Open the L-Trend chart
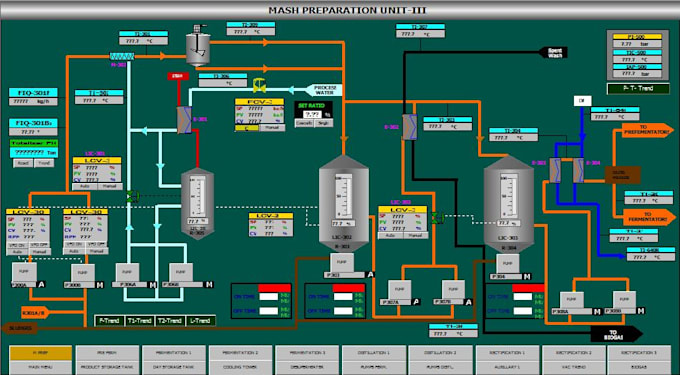The height and width of the screenshot is (375, 680). (200, 321)
